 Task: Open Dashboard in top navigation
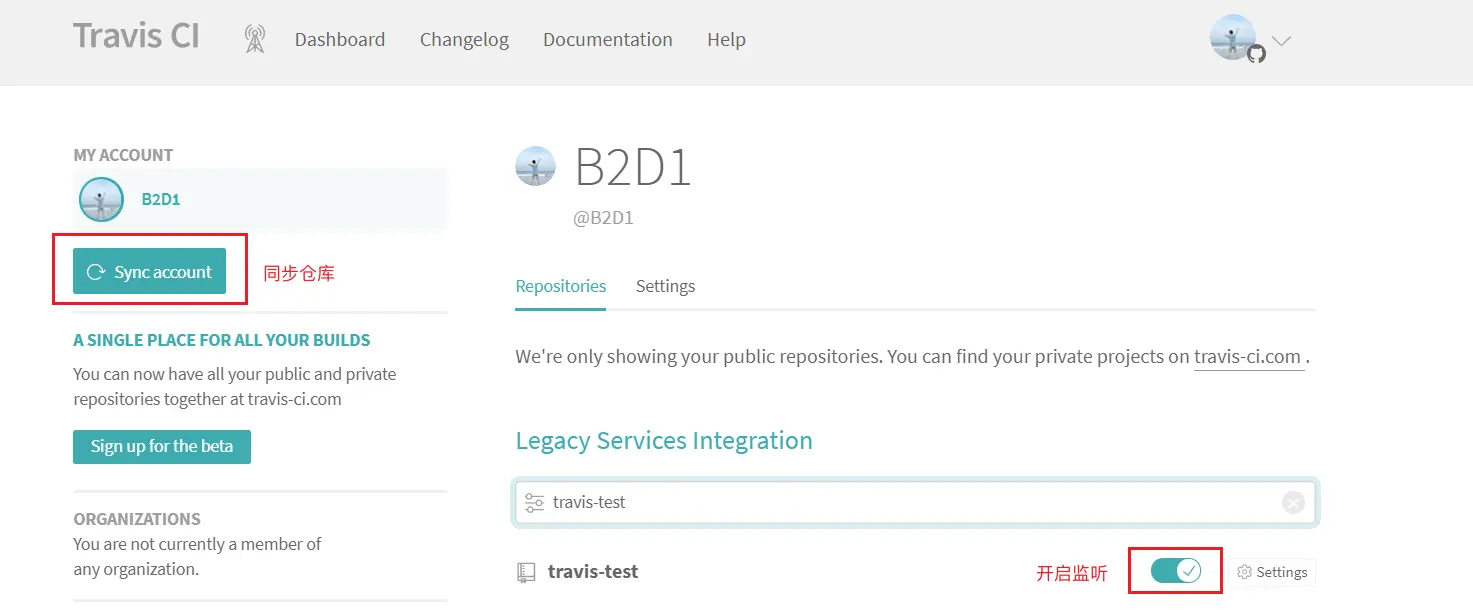340,40
